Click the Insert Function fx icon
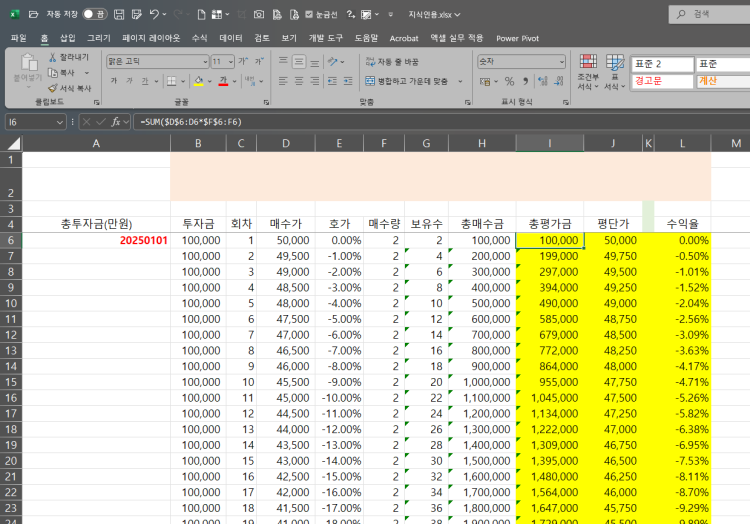Screen dimensions: 750x524 click(117, 122)
